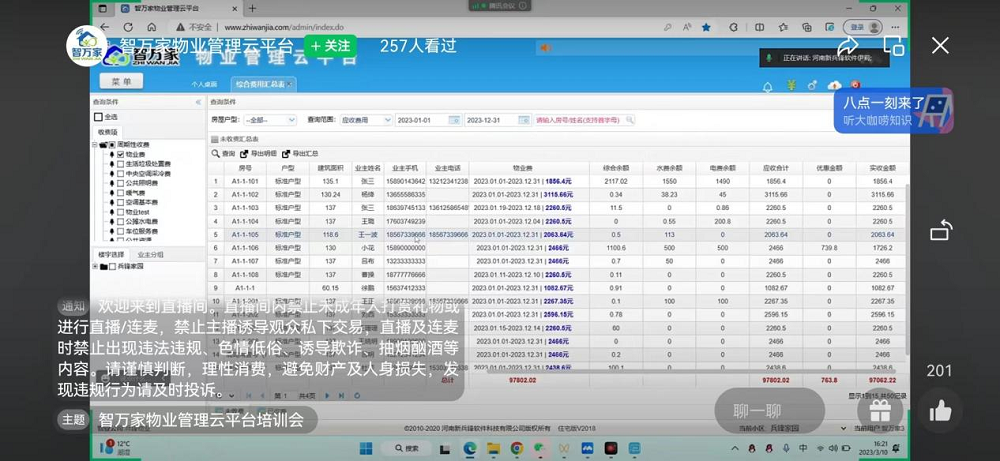
Task: Click the table vertical scrollbar
Action: [907, 268]
